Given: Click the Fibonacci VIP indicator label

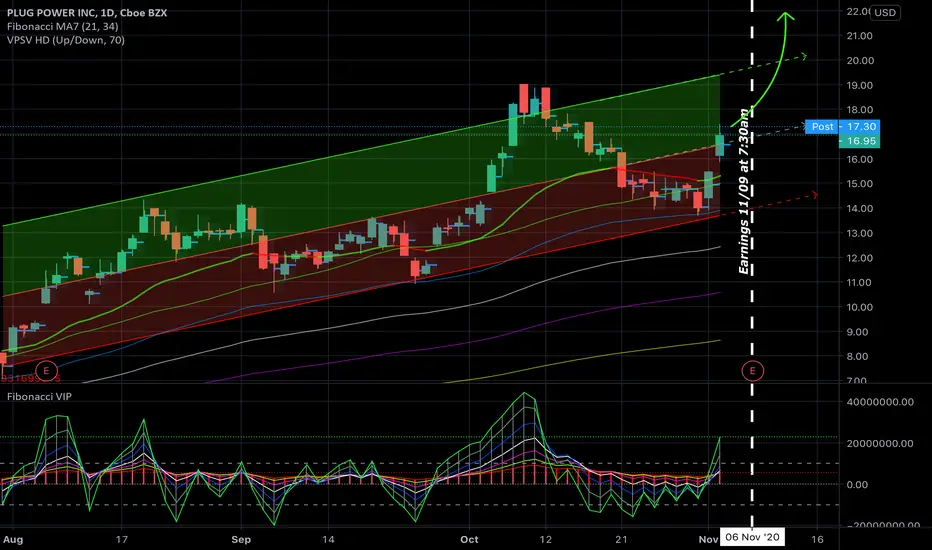Looking at the screenshot, I should [x=39, y=397].
